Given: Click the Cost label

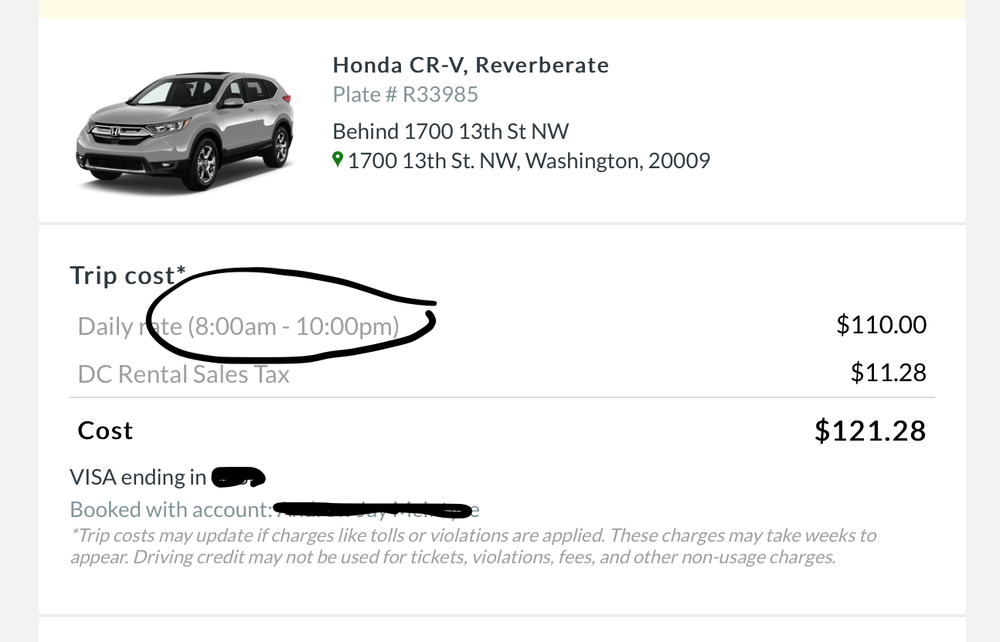Looking at the screenshot, I should click(105, 431).
